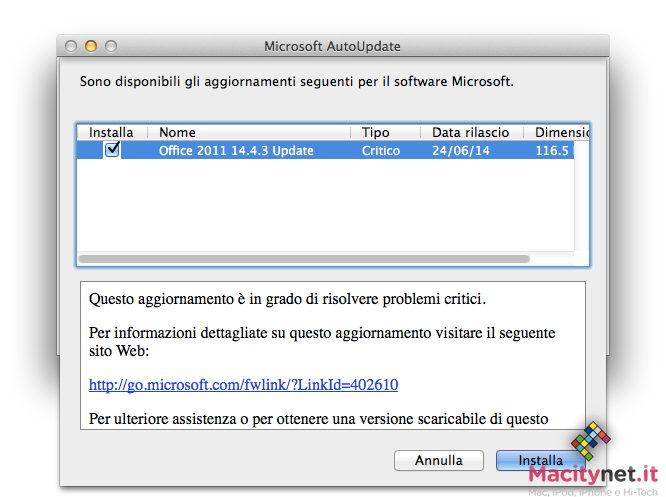The width and height of the screenshot is (666, 497).
Task: Click the 'Per ulteriore assistenza' paragraph
Action: [x=319, y=419]
